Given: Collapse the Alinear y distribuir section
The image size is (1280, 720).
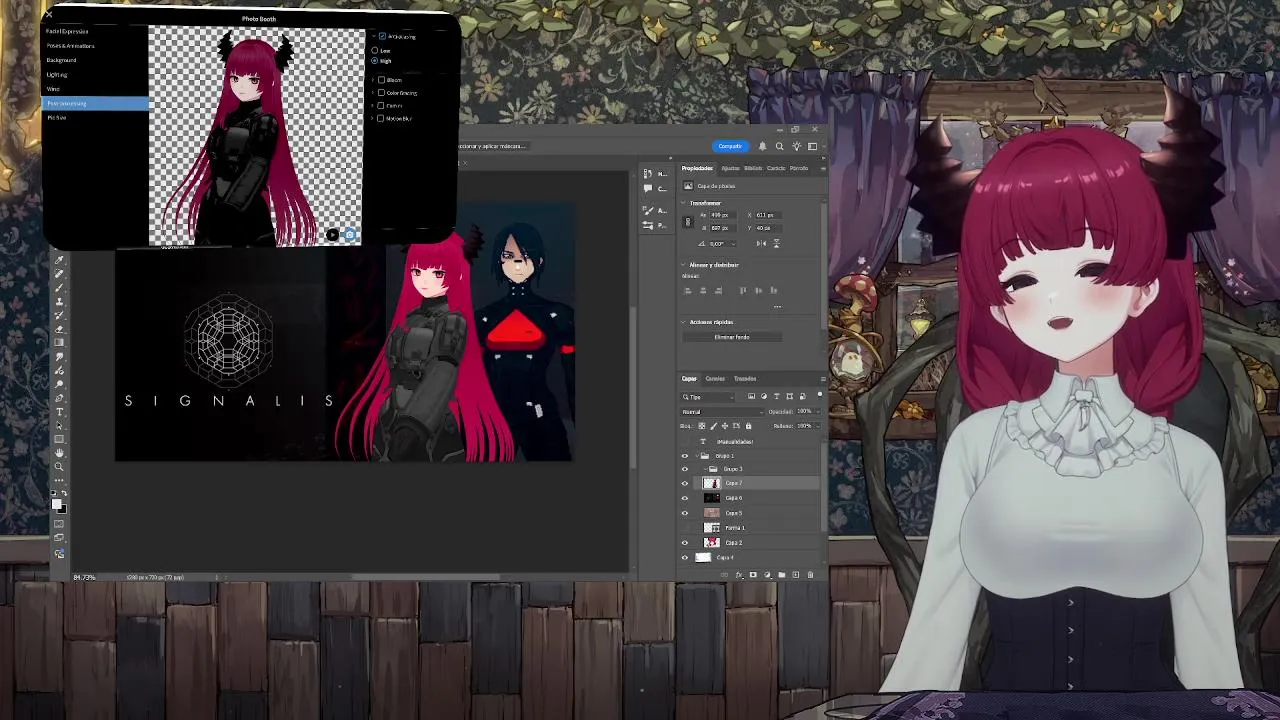Looking at the screenshot, I should [x=684, y=265].
